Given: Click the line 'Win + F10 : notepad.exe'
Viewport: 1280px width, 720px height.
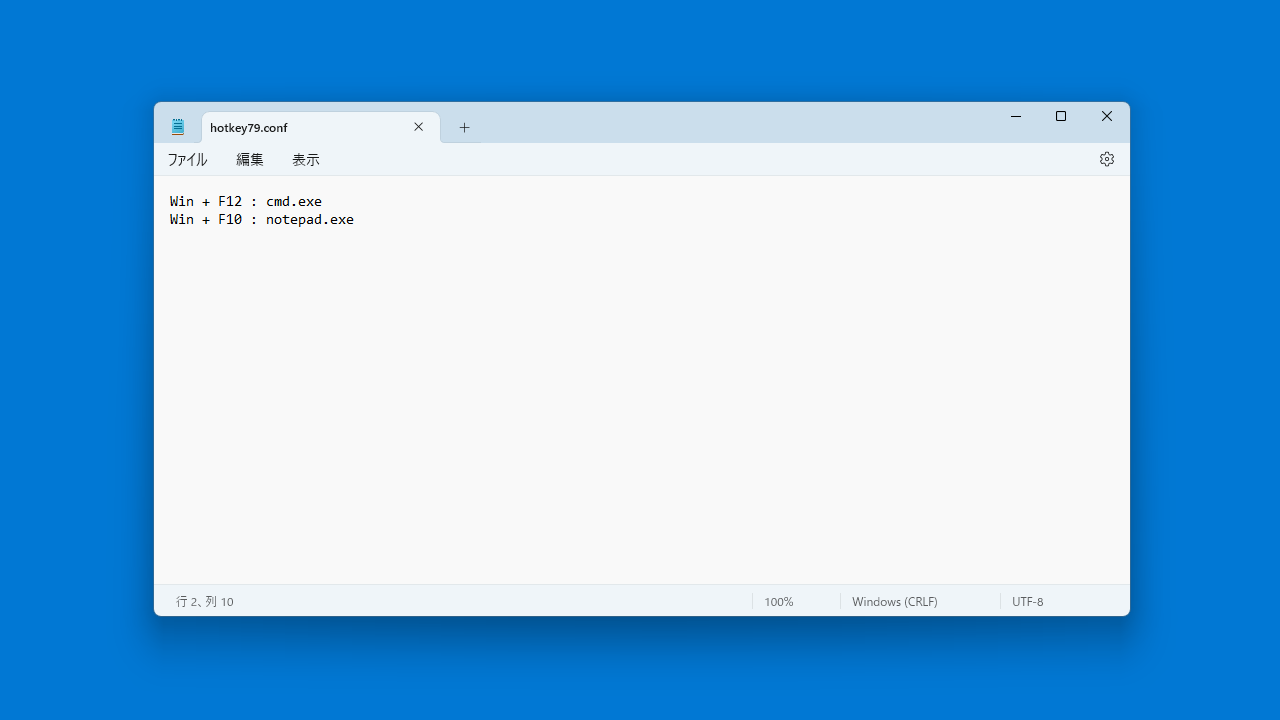Looking at the screenshot, I should coord(262,219).
